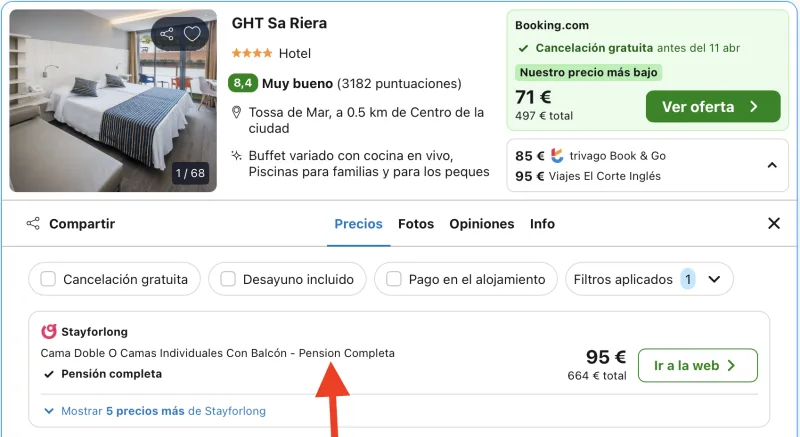Click the Cancelación gratuita antes del 11 abr text
Screen dimensions: 800x437
point(637,48)
